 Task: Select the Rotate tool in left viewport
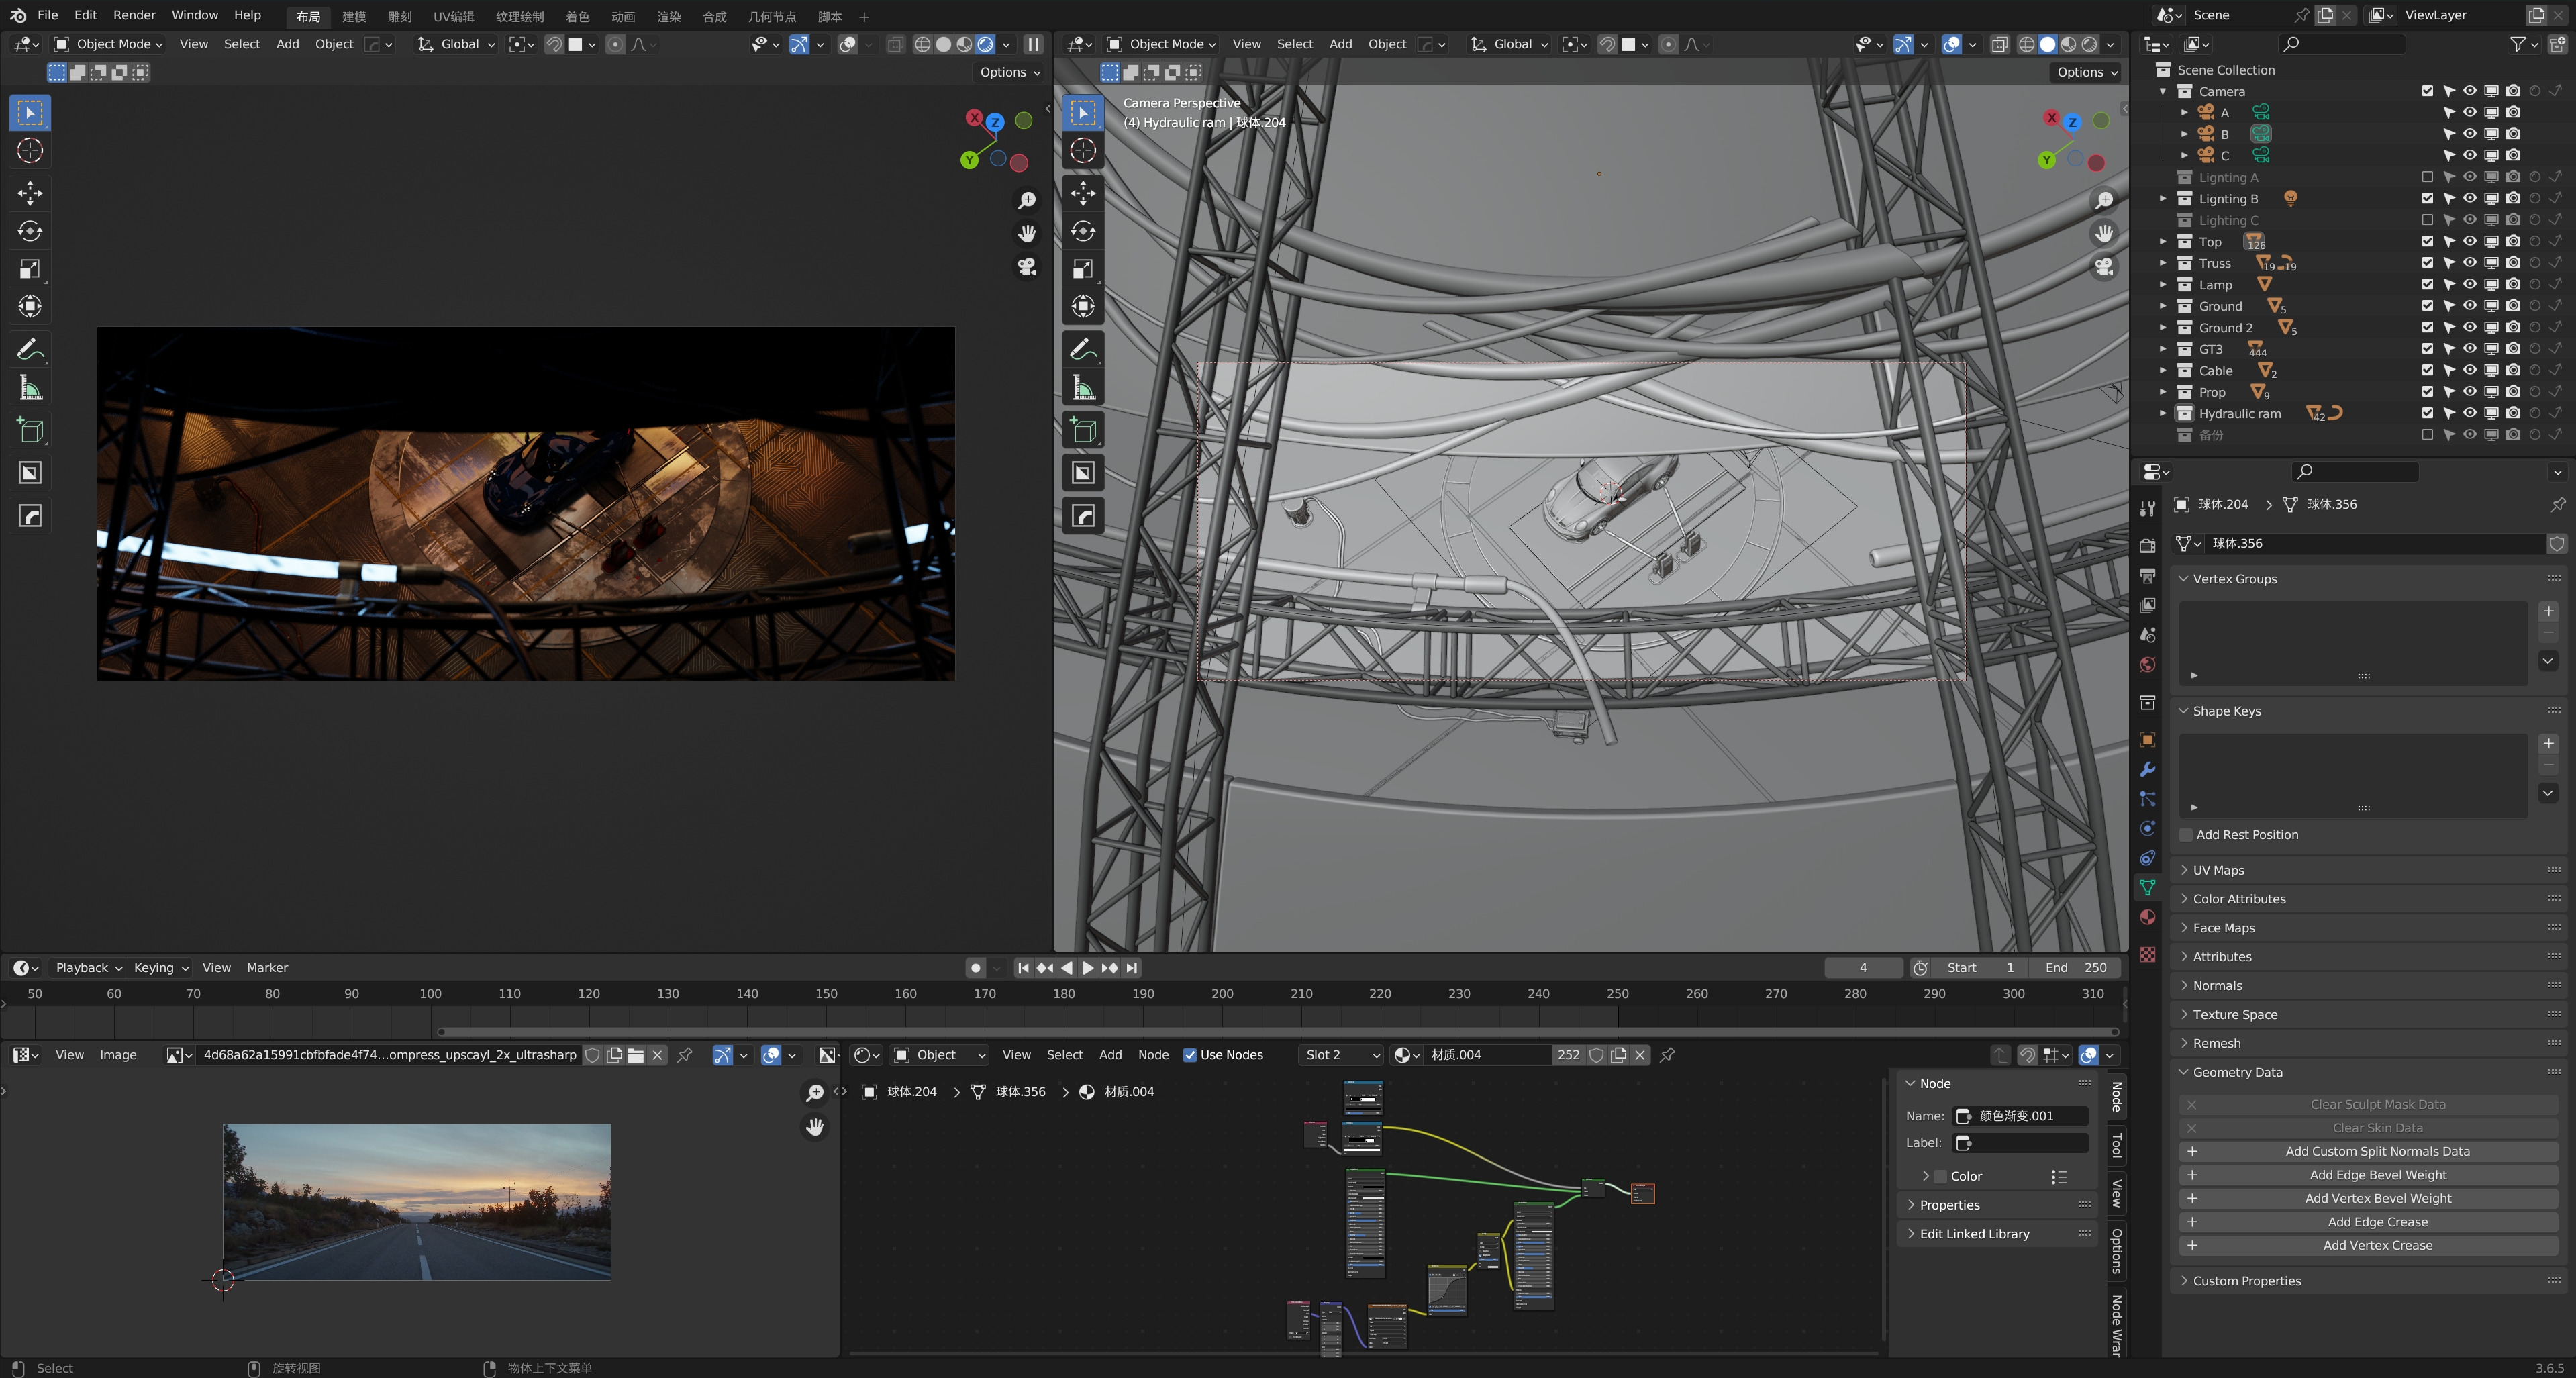[x=30, y=231]
